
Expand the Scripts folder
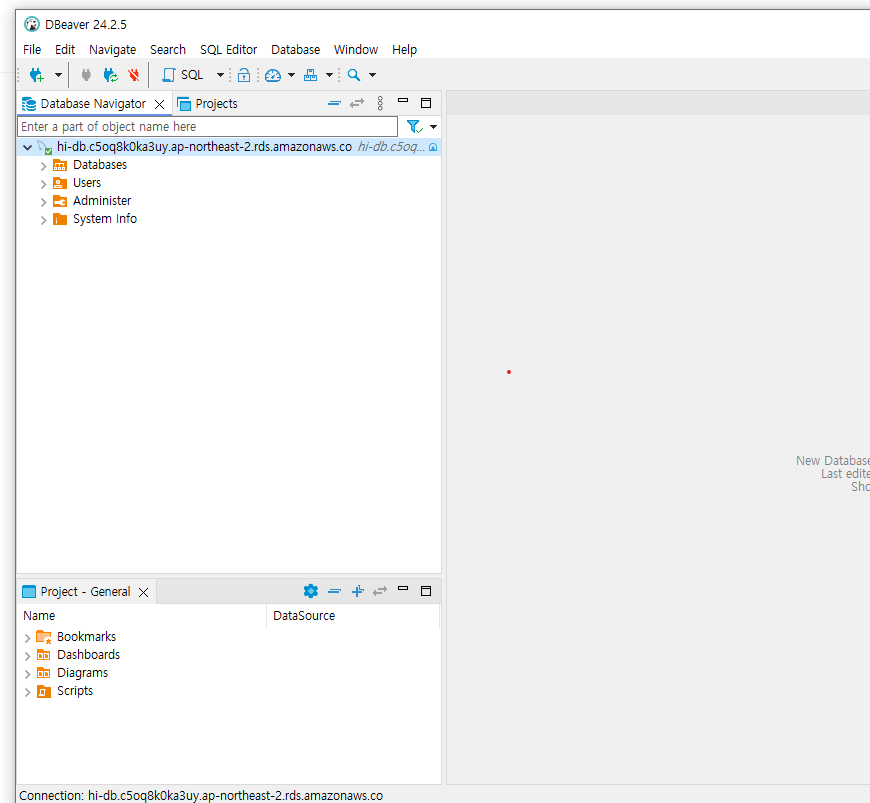(x=27, y=692)
